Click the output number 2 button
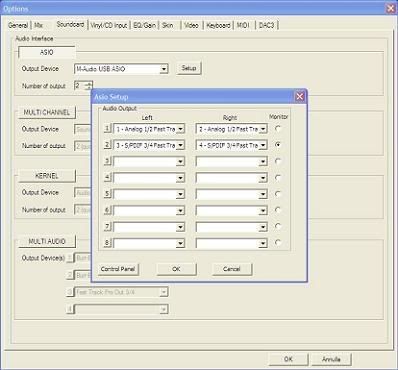Viewport: 398px width, 370px height. (x=107, y=145)
